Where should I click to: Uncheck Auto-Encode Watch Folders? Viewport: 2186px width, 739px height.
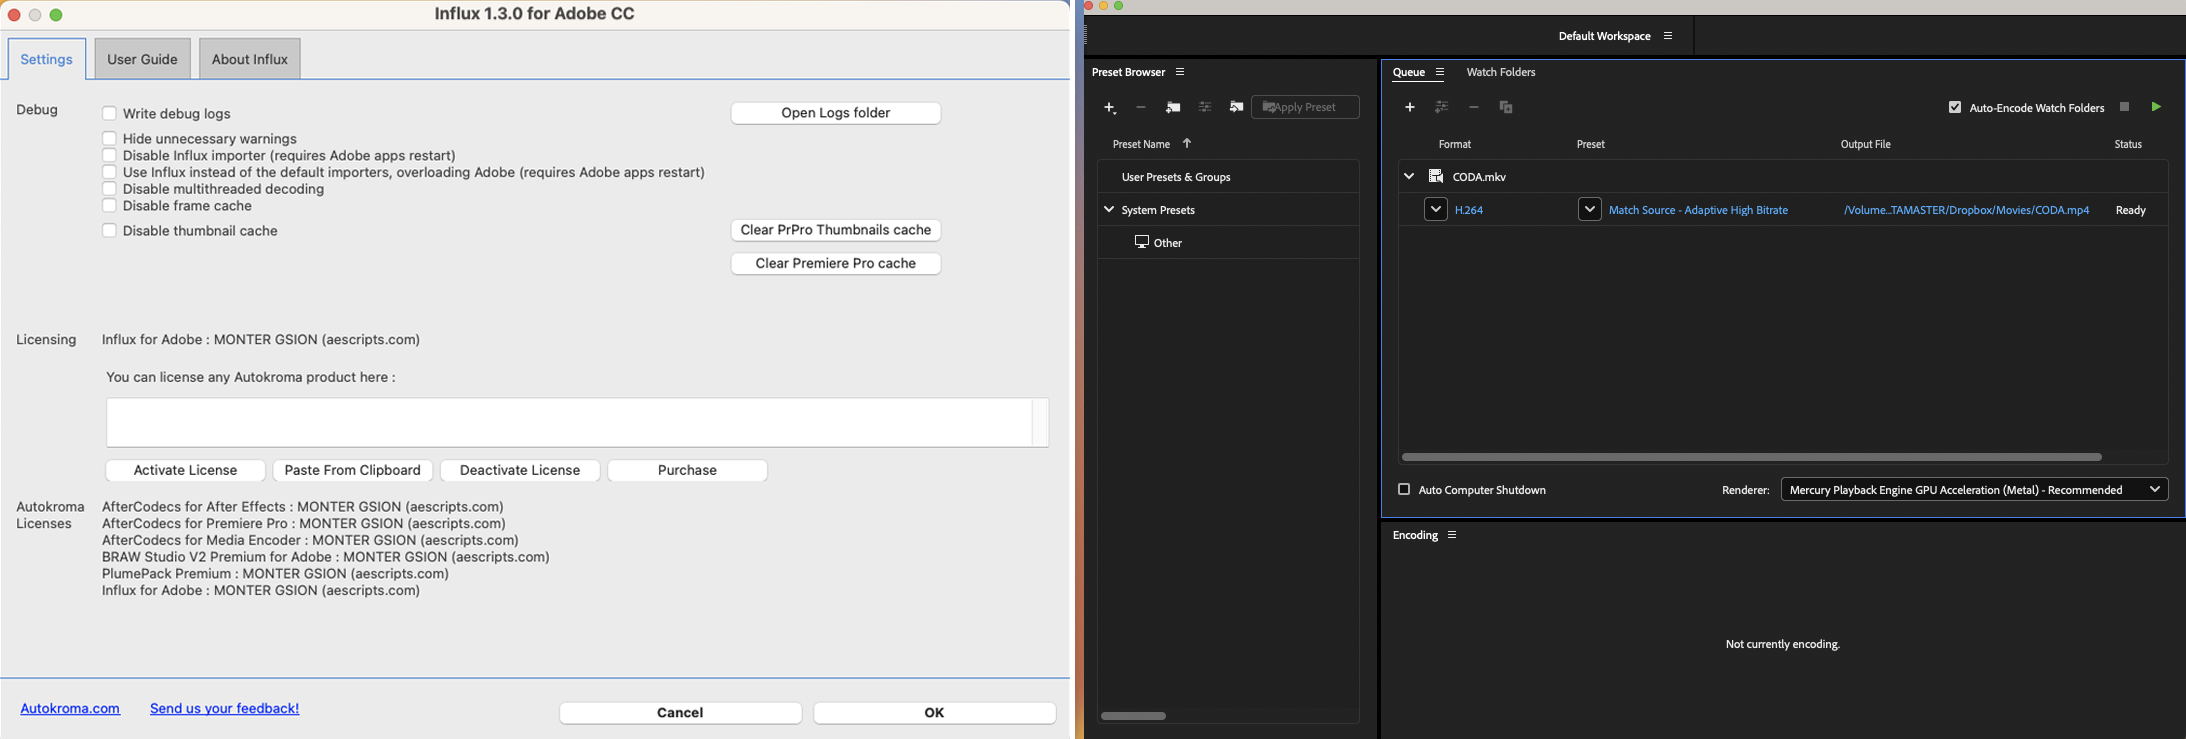pos(1954,107)
